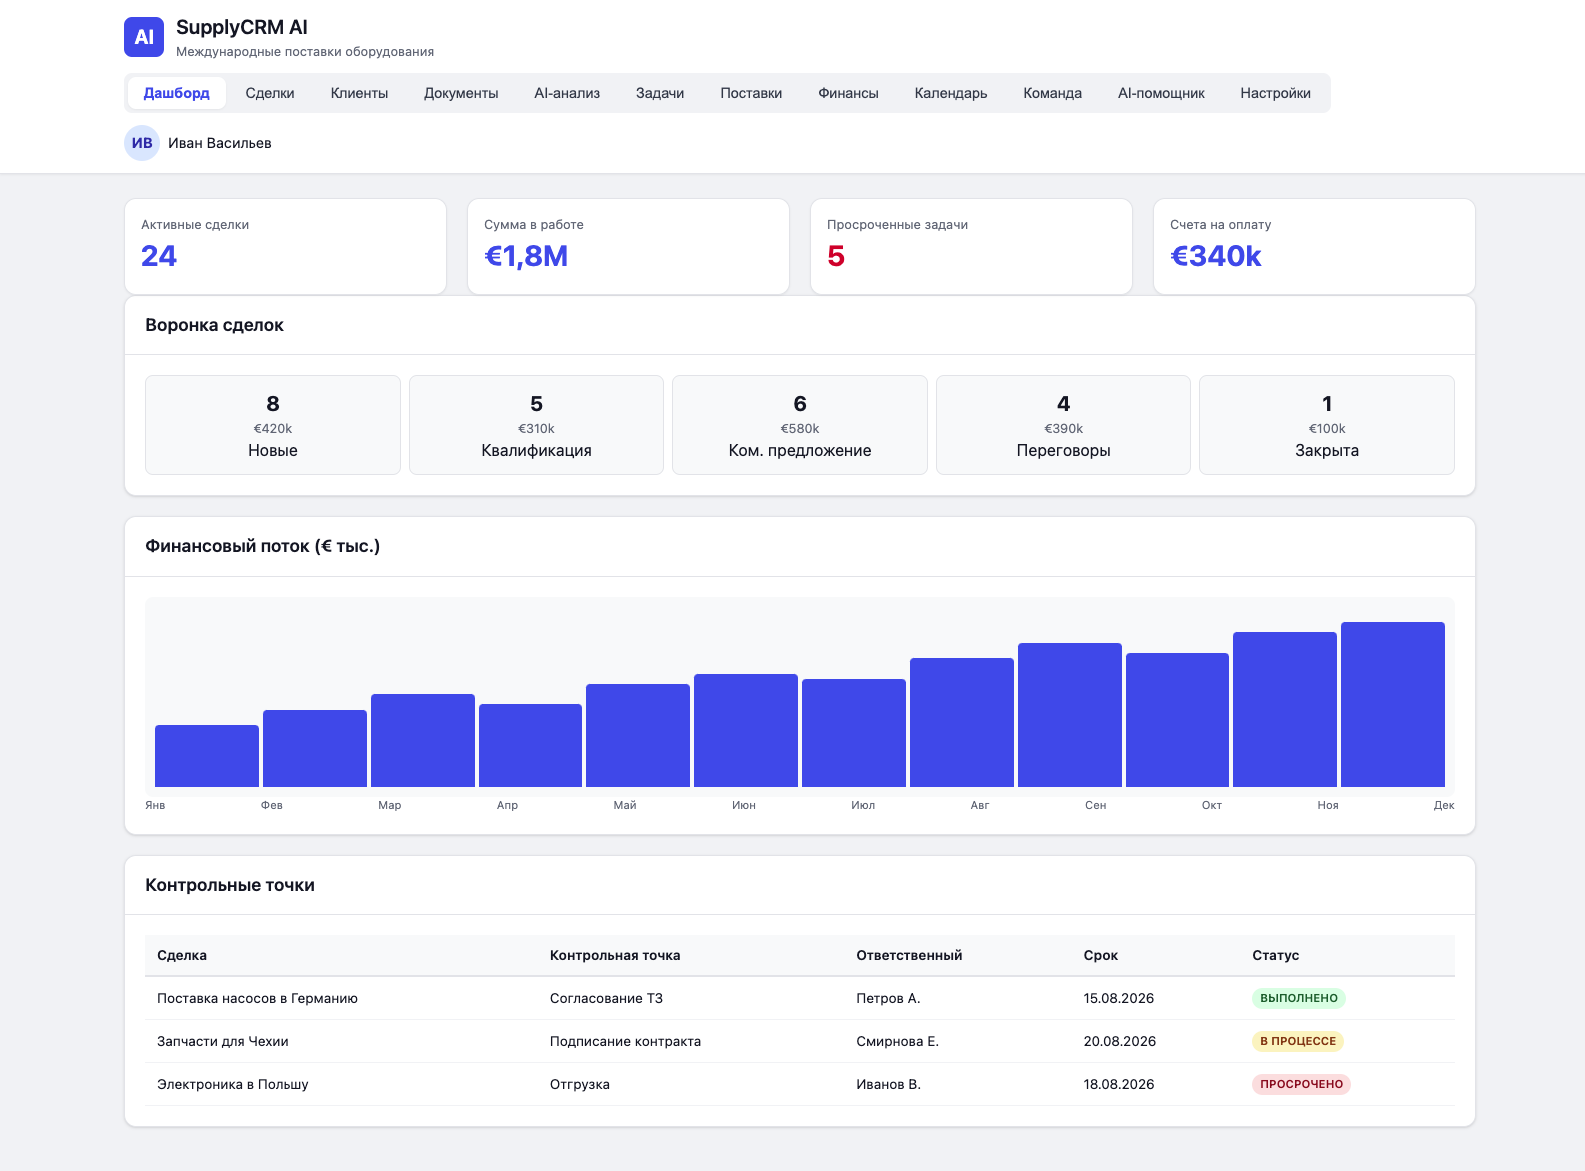Click the Фев chart bar
Screen dimensions: 1585x1171
315,748
